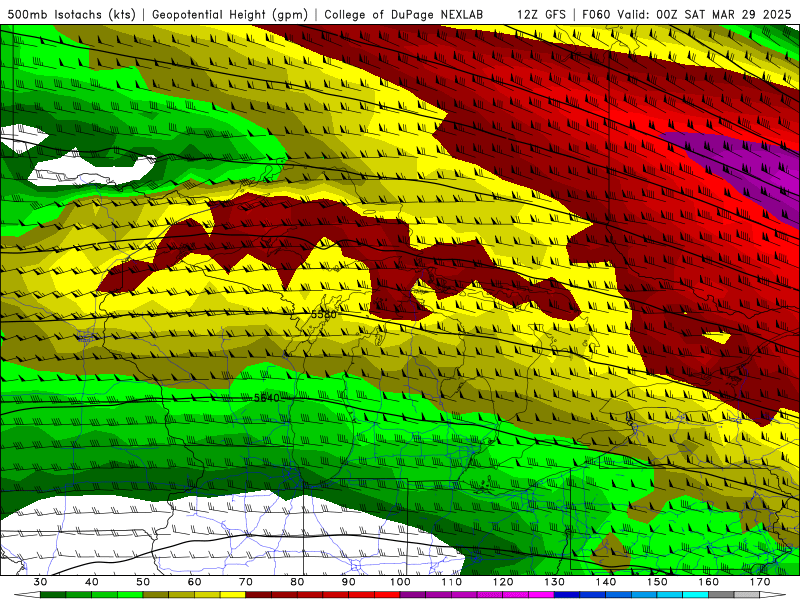Select 'F060 Valid: 00Z SAT MAR 29 2025'
This screenshot has height=600, width=800.
tap(689, 14)
